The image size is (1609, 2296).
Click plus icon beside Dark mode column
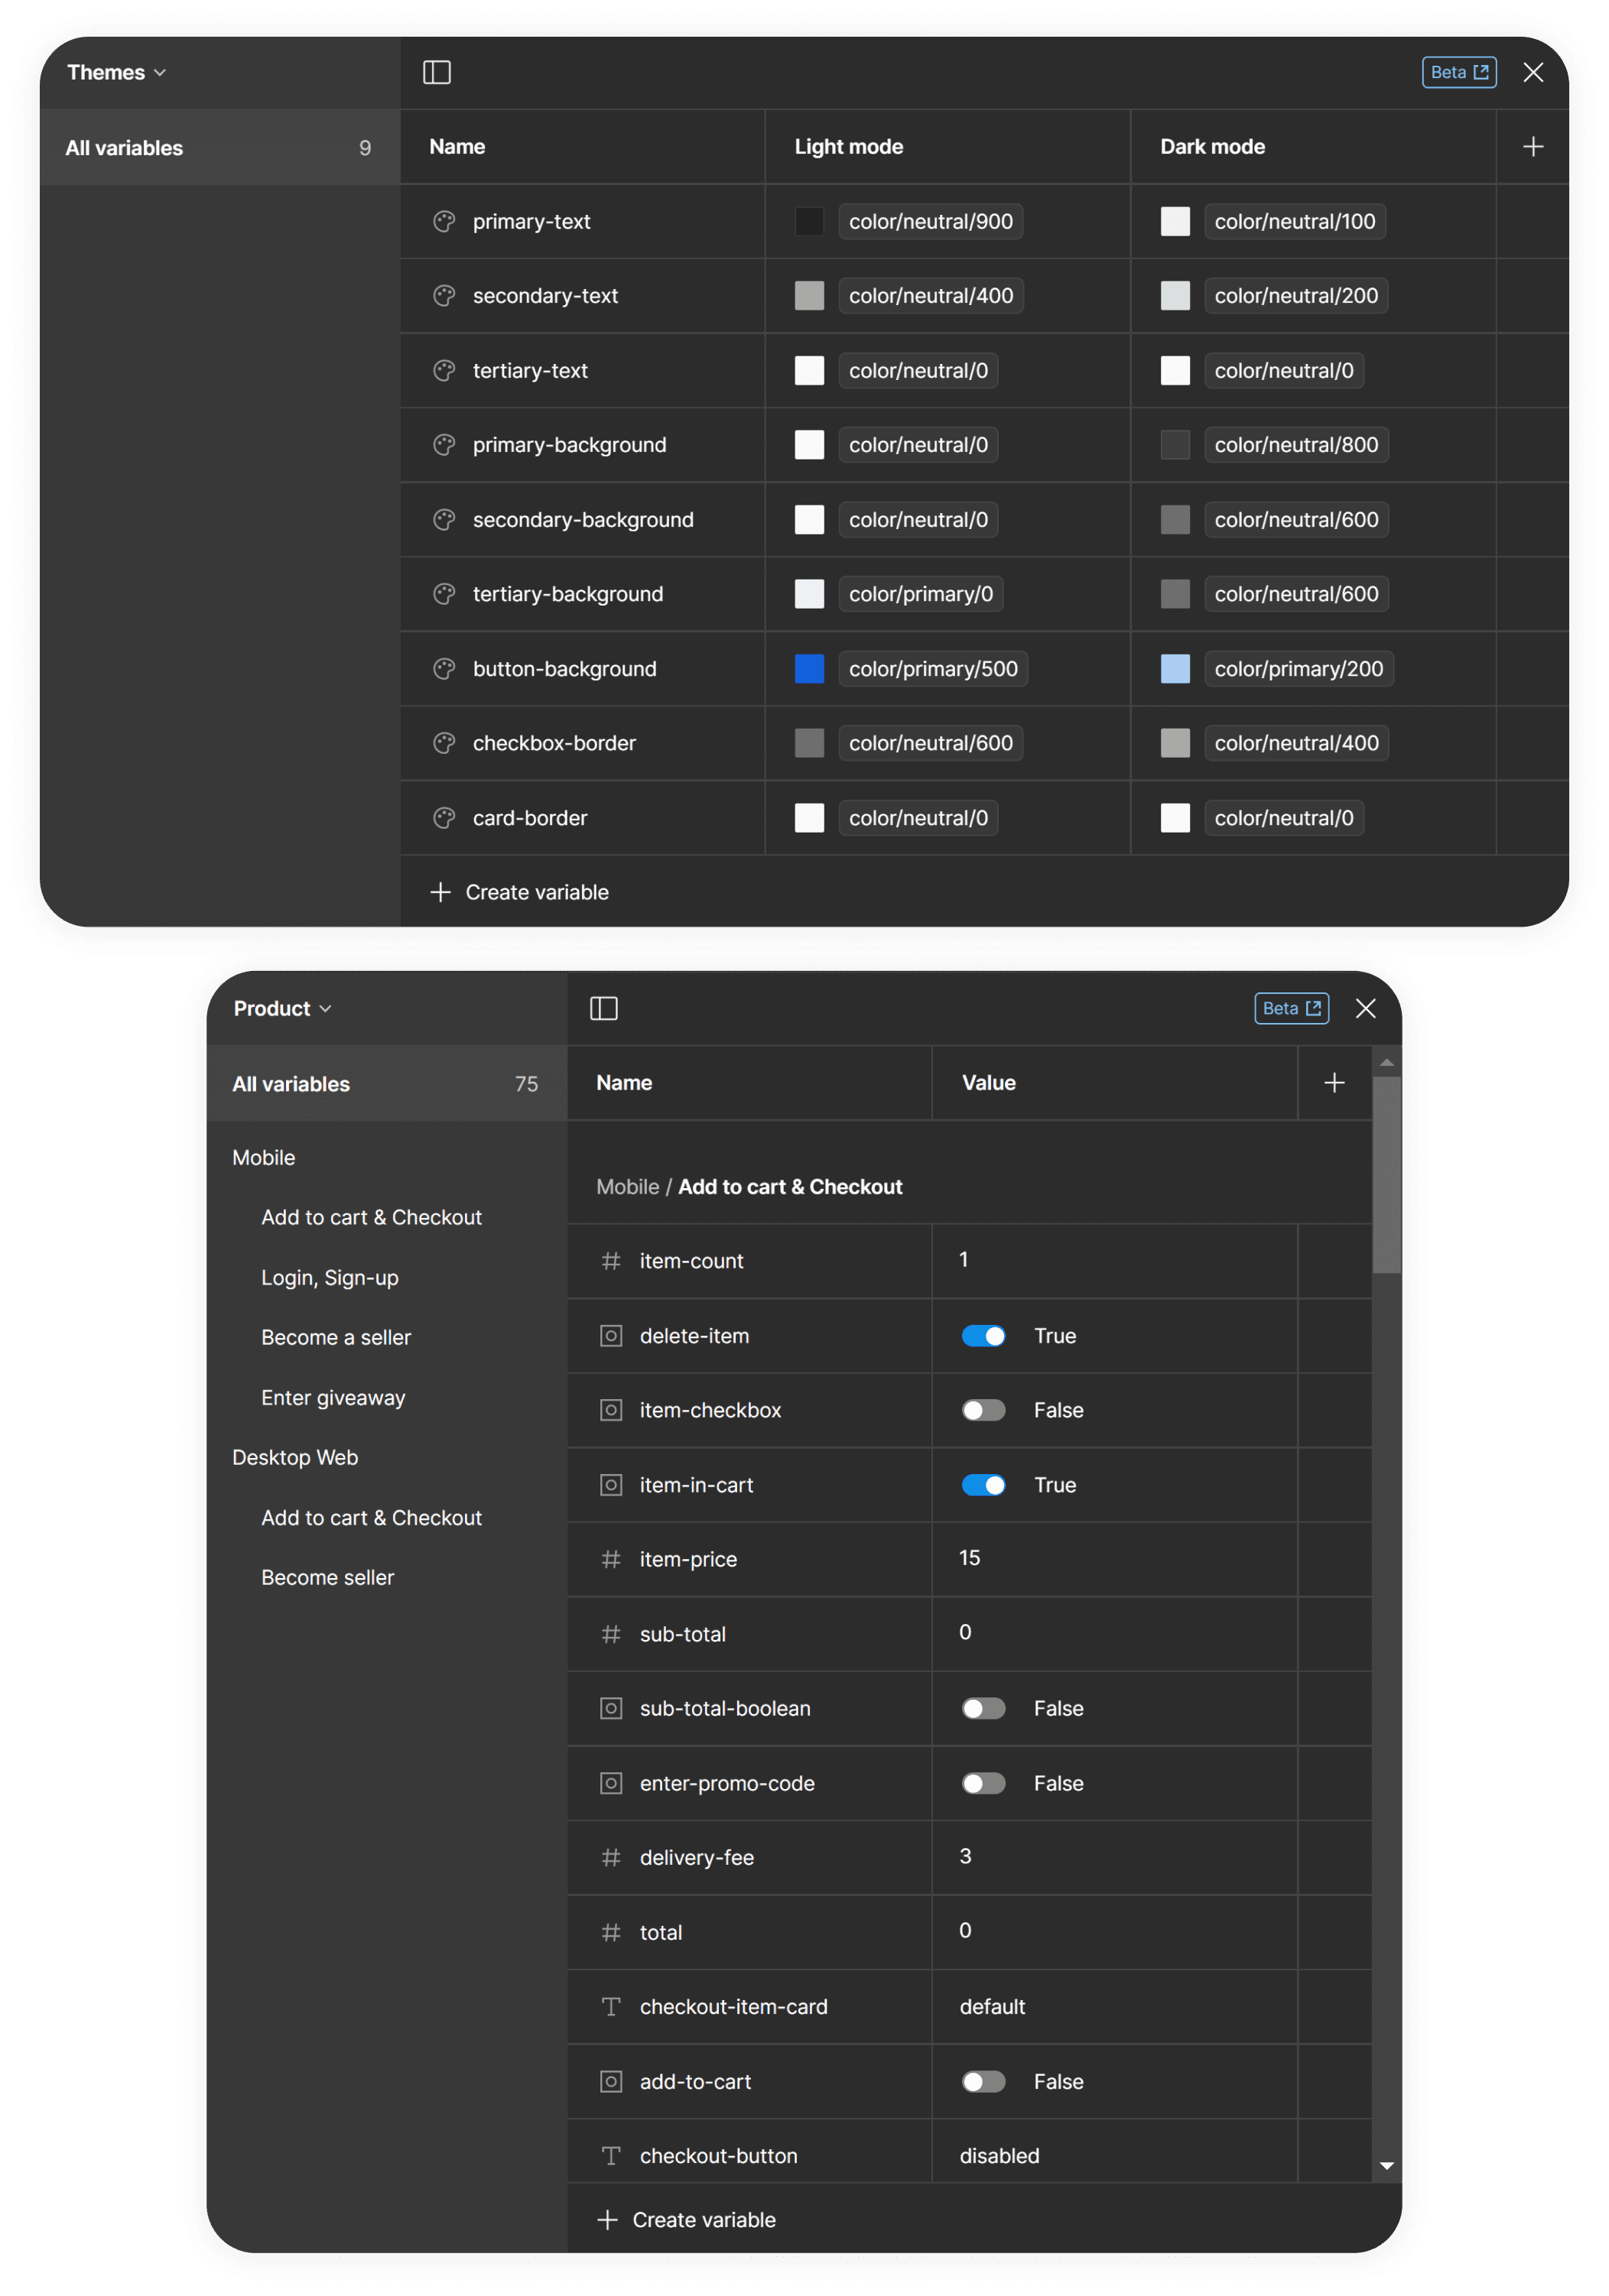click(1533, 147)
